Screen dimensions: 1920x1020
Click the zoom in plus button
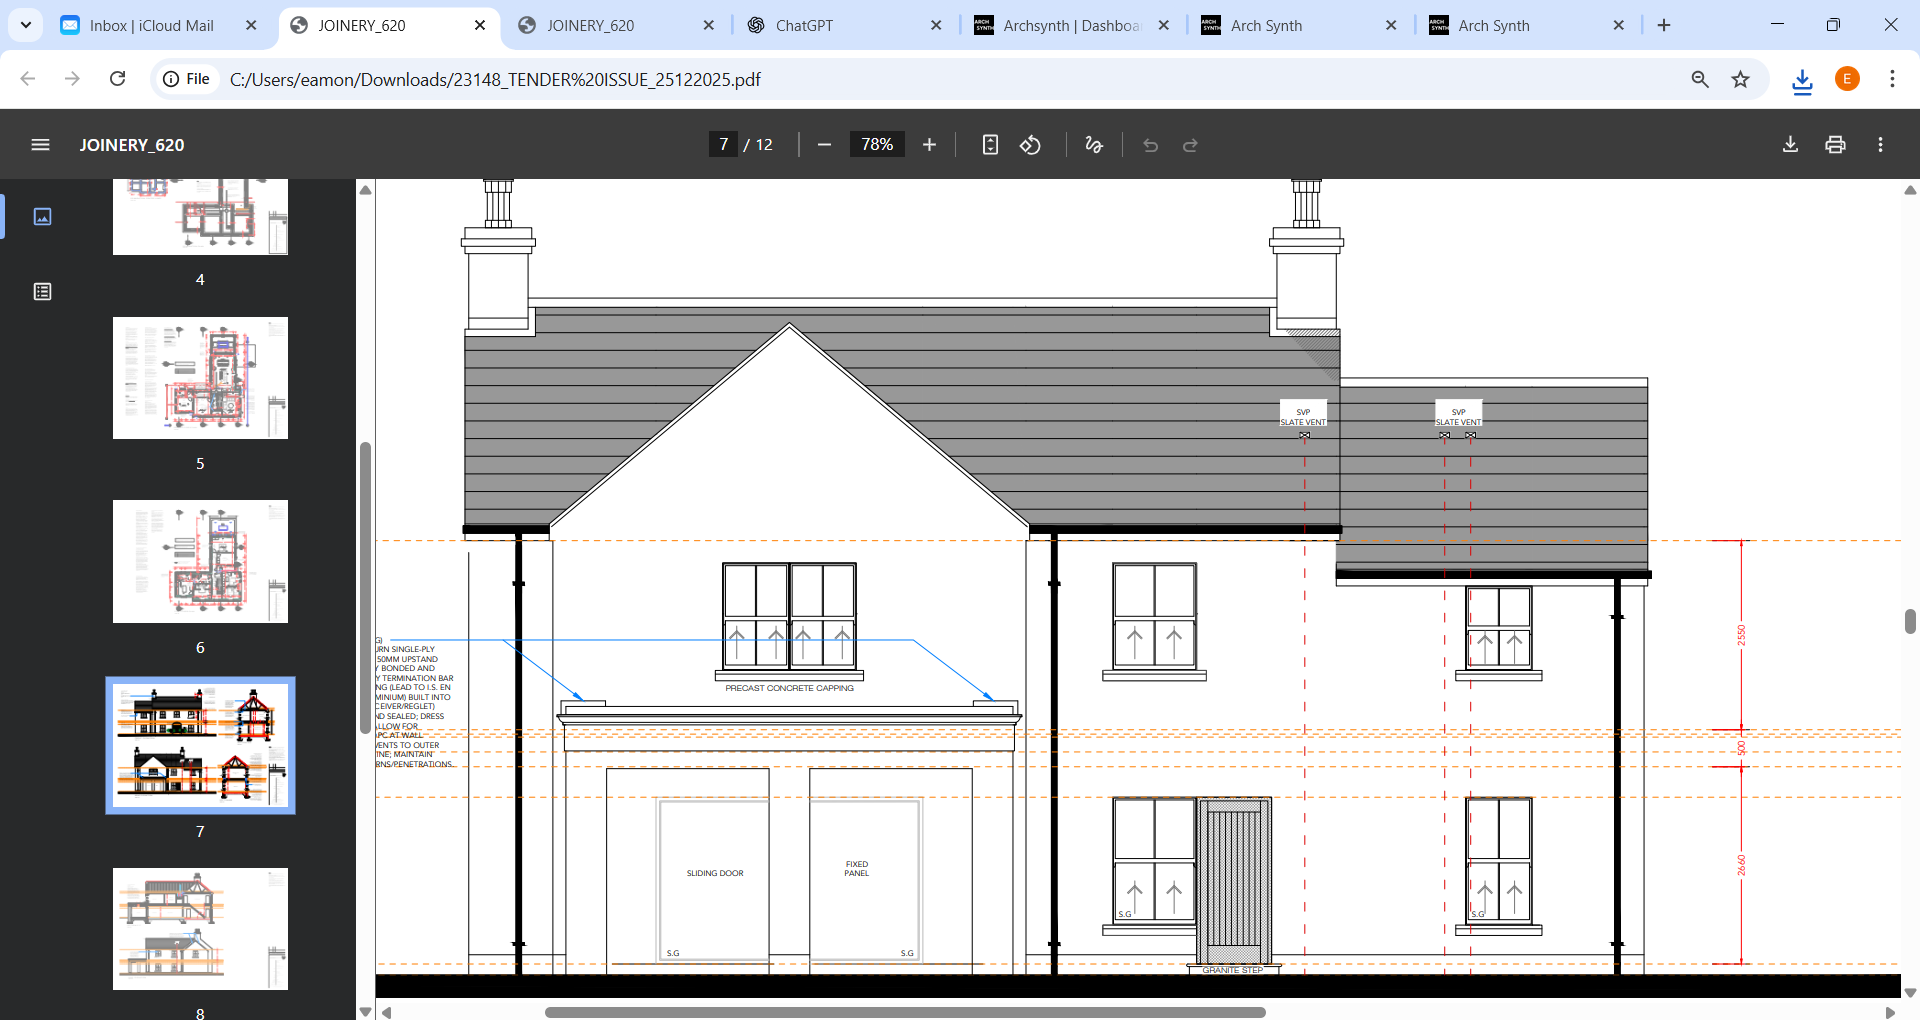pyautogui.click(x=929, y=145)
